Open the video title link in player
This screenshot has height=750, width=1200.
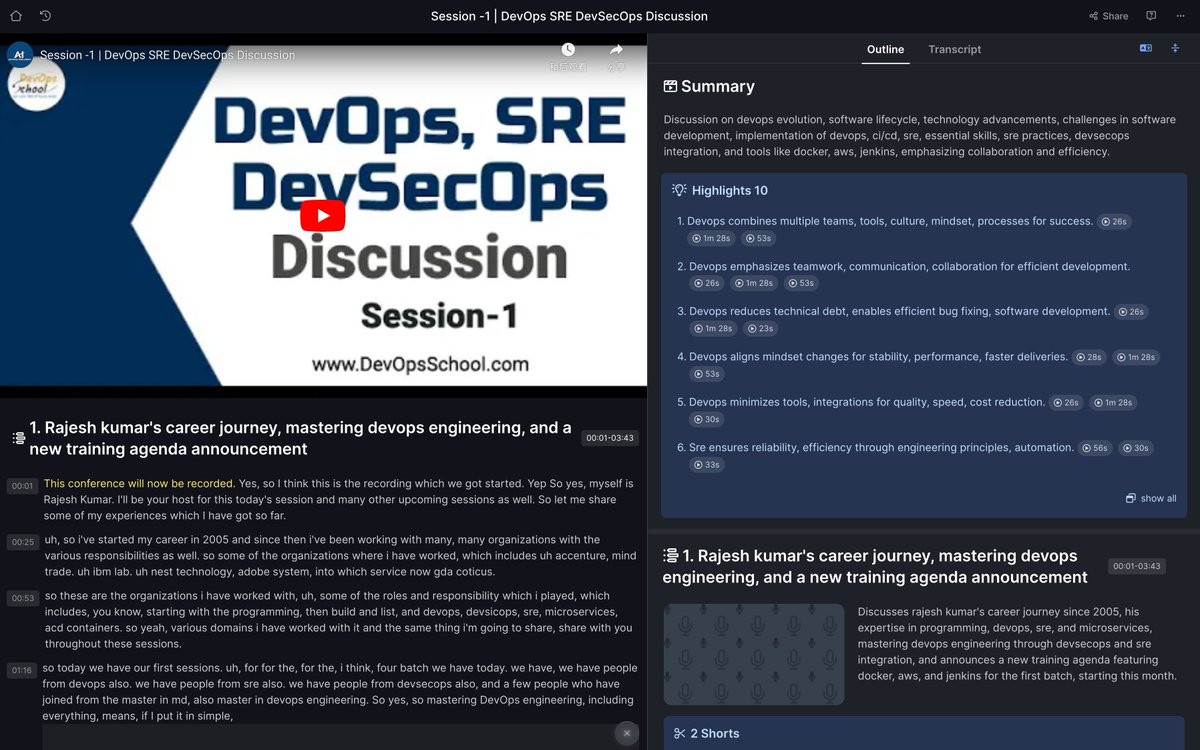[167, 55]
